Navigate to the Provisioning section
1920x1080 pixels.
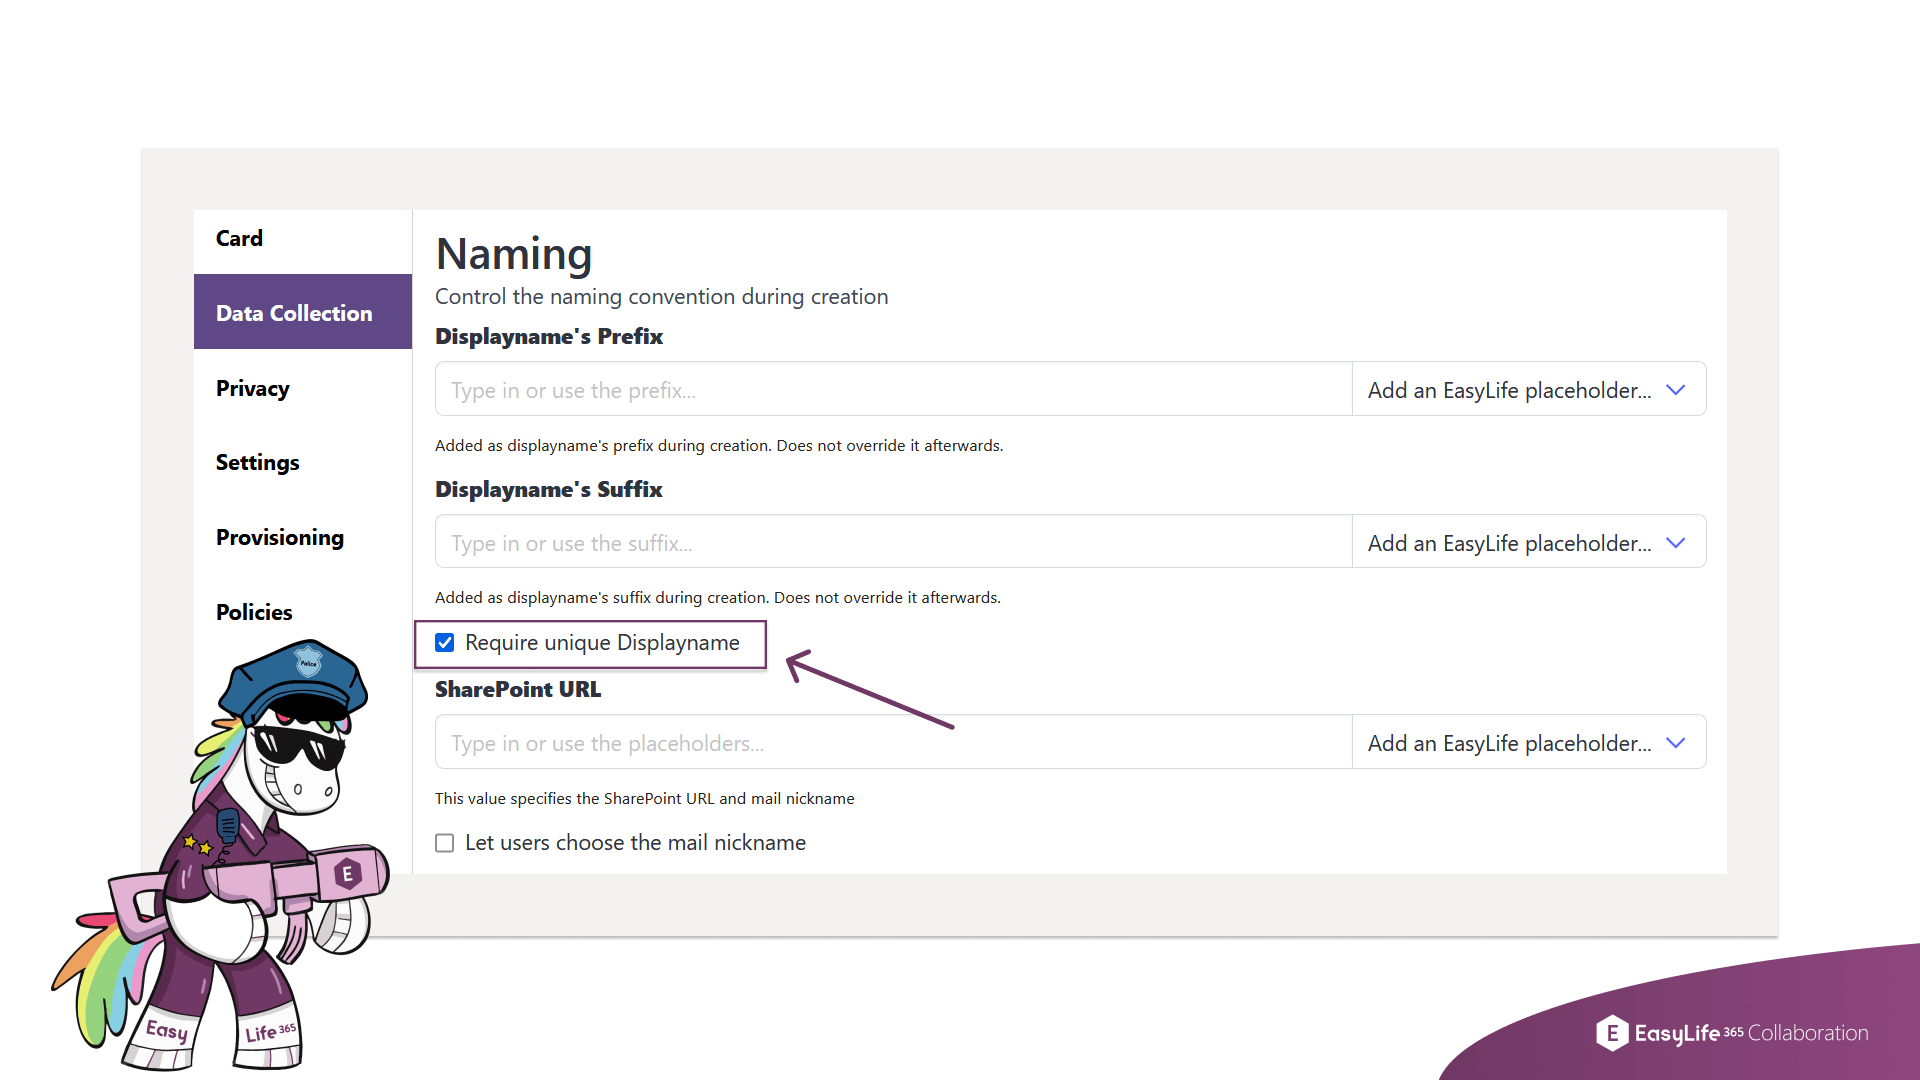click(280, 537)
